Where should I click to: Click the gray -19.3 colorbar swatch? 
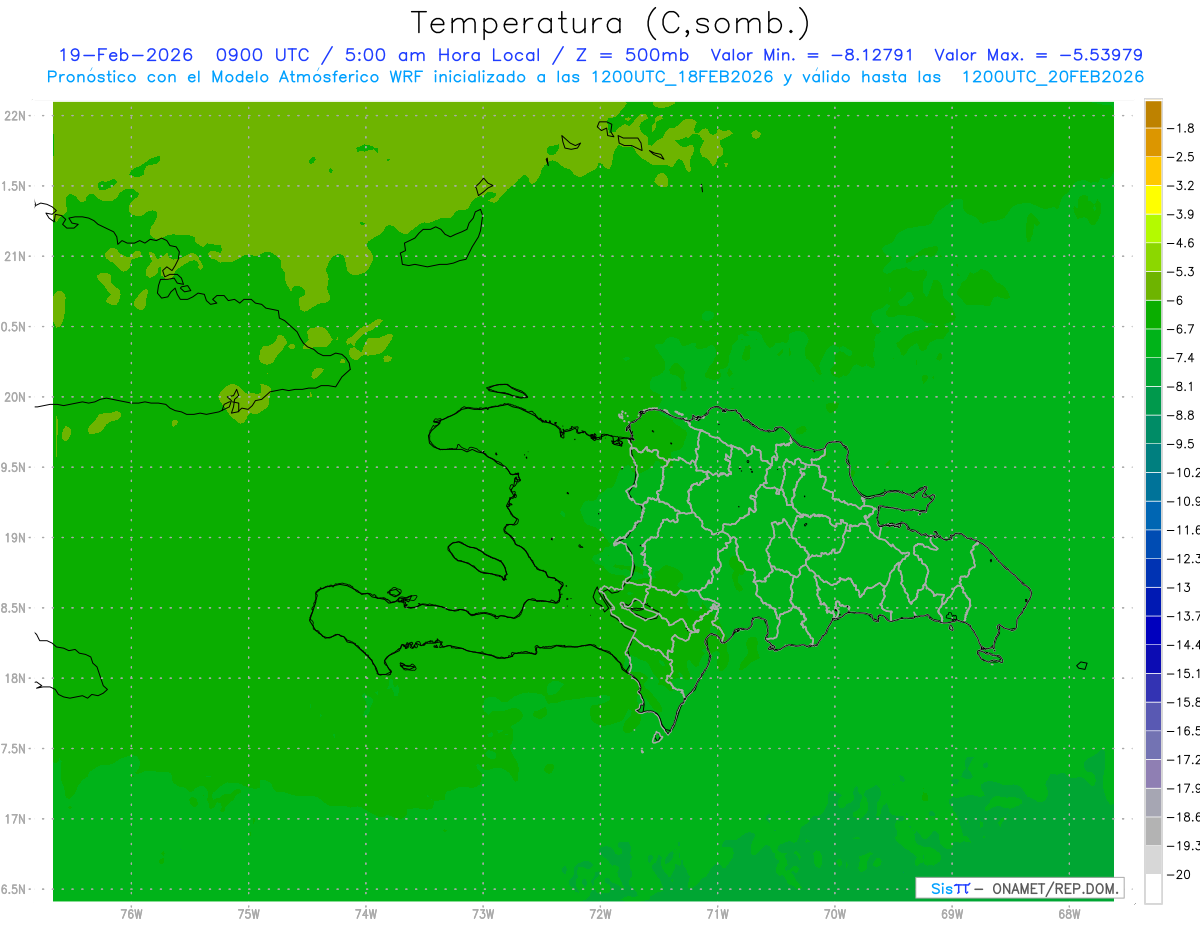coord(1153,831)
